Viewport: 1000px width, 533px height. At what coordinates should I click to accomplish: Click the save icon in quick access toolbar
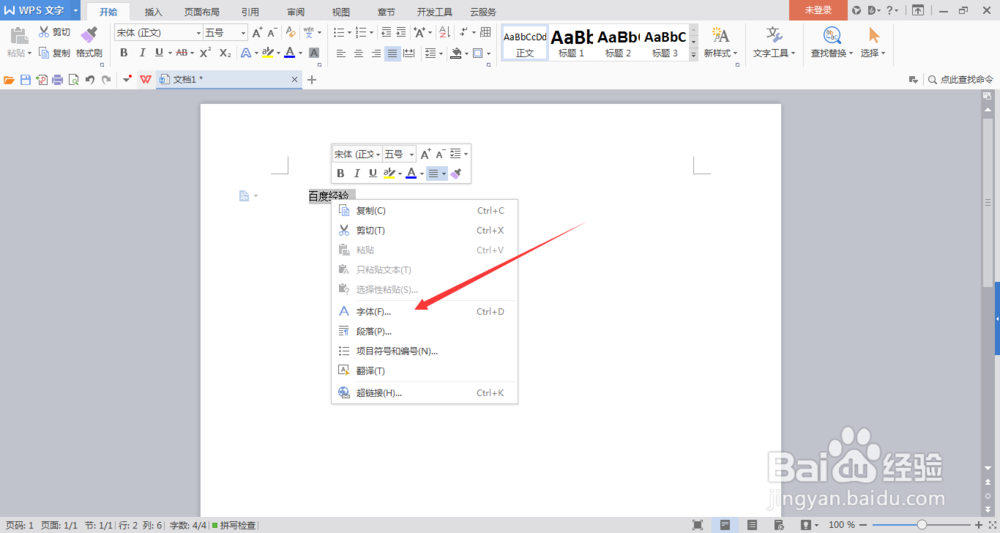click(x=26, y=80)
